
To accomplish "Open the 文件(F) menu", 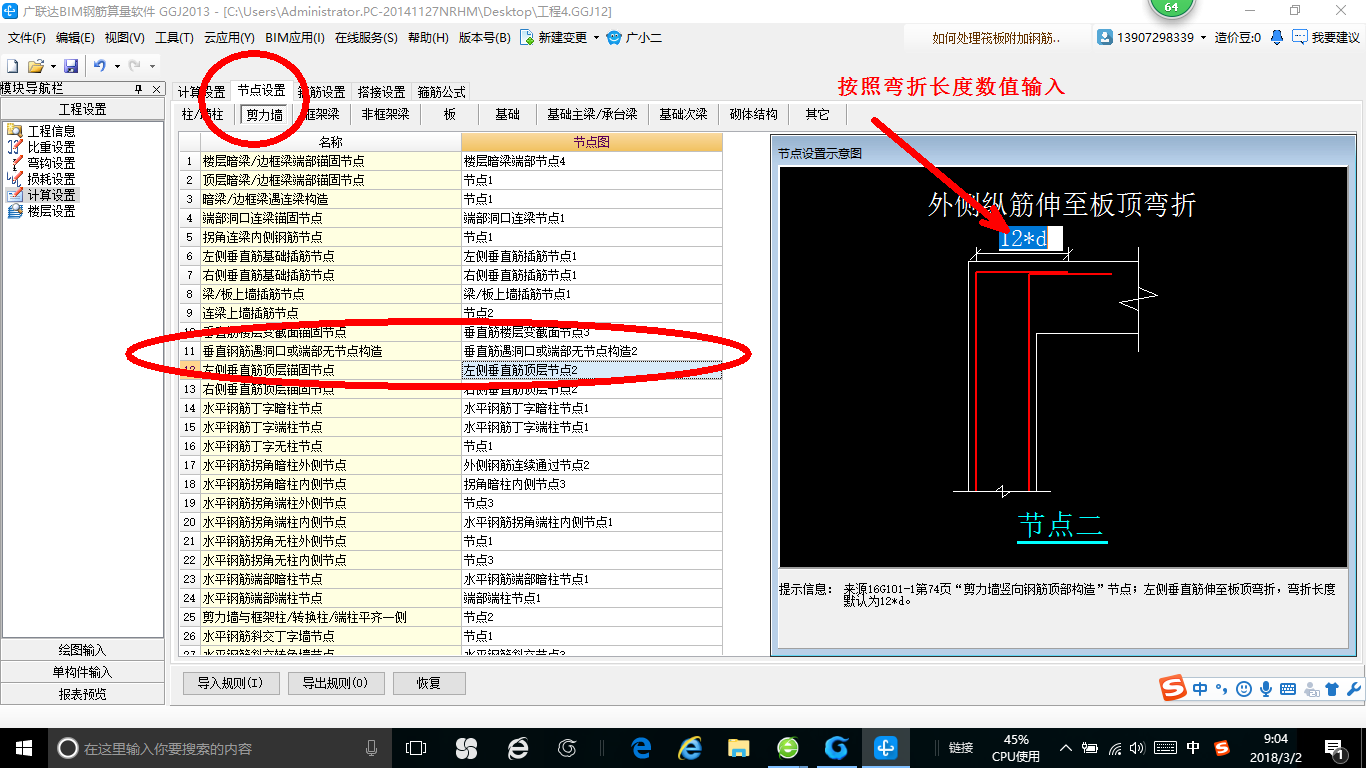I will pyautogui.click(x=27, y=38).
